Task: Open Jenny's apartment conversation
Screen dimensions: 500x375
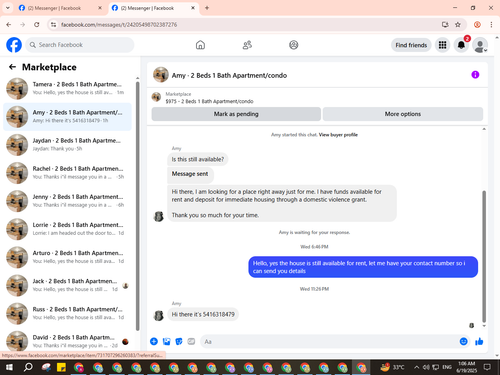Action: [x=68, y=201]
